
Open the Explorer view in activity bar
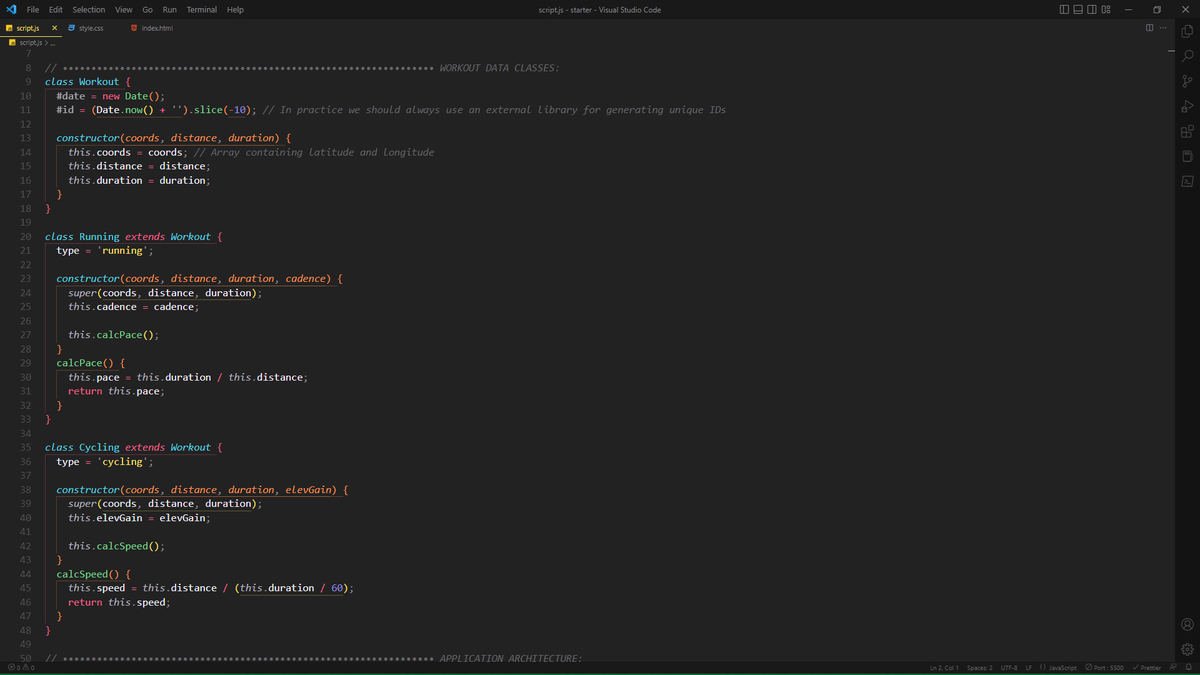[1187, 31]
